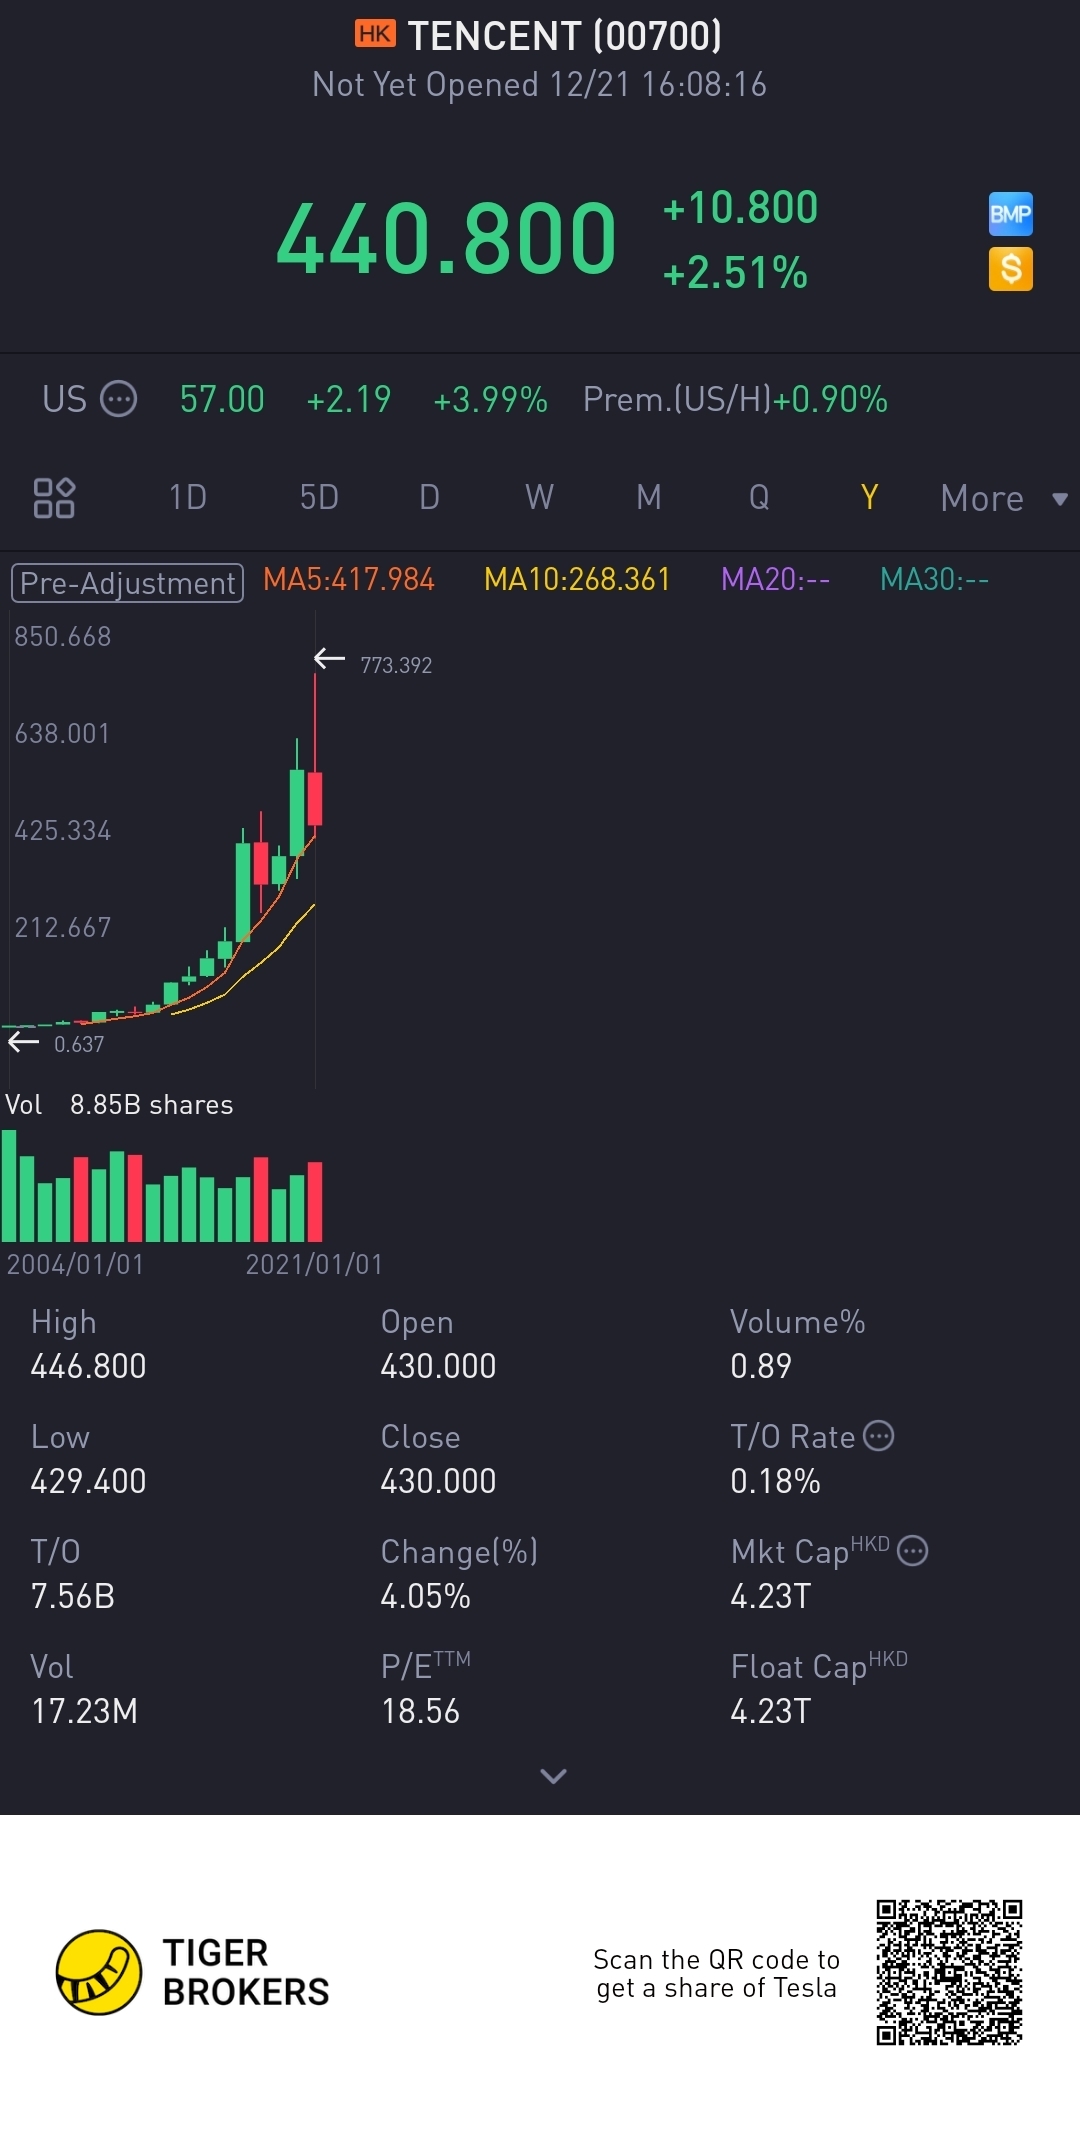Tap the orange dollar sign icon
Screen dimensions: 1080x2131
point(1010,269)
